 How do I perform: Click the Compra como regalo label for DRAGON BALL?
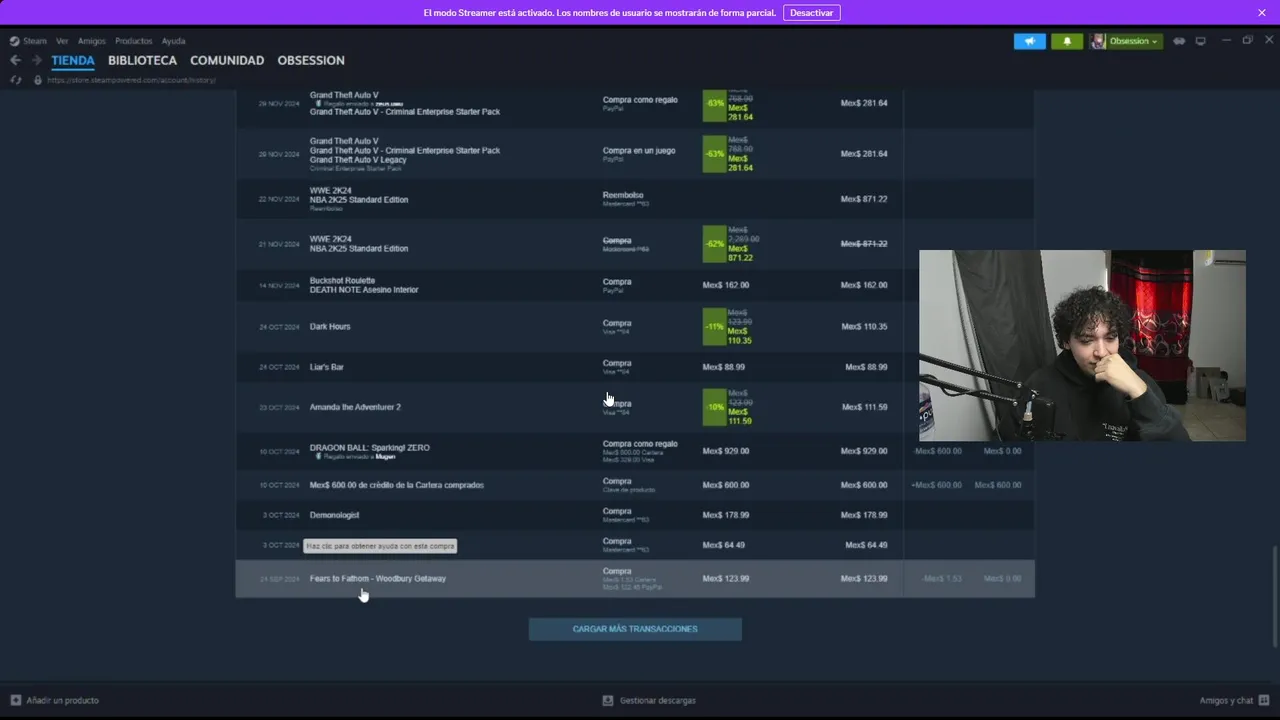coord(640,443)
